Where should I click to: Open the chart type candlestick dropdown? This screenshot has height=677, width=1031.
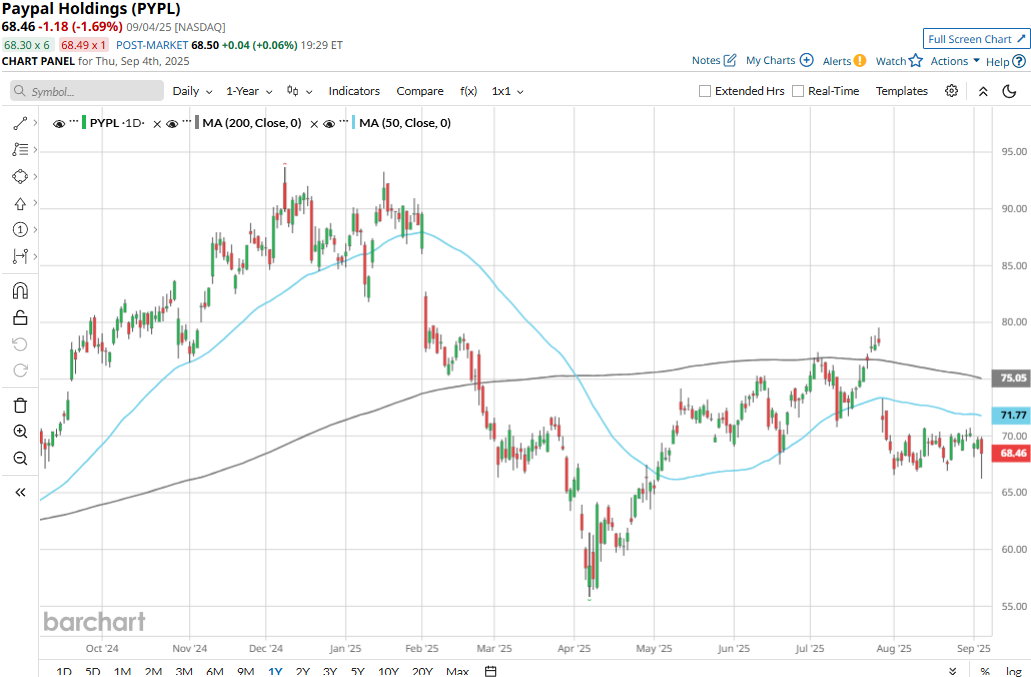pos(299,91)
